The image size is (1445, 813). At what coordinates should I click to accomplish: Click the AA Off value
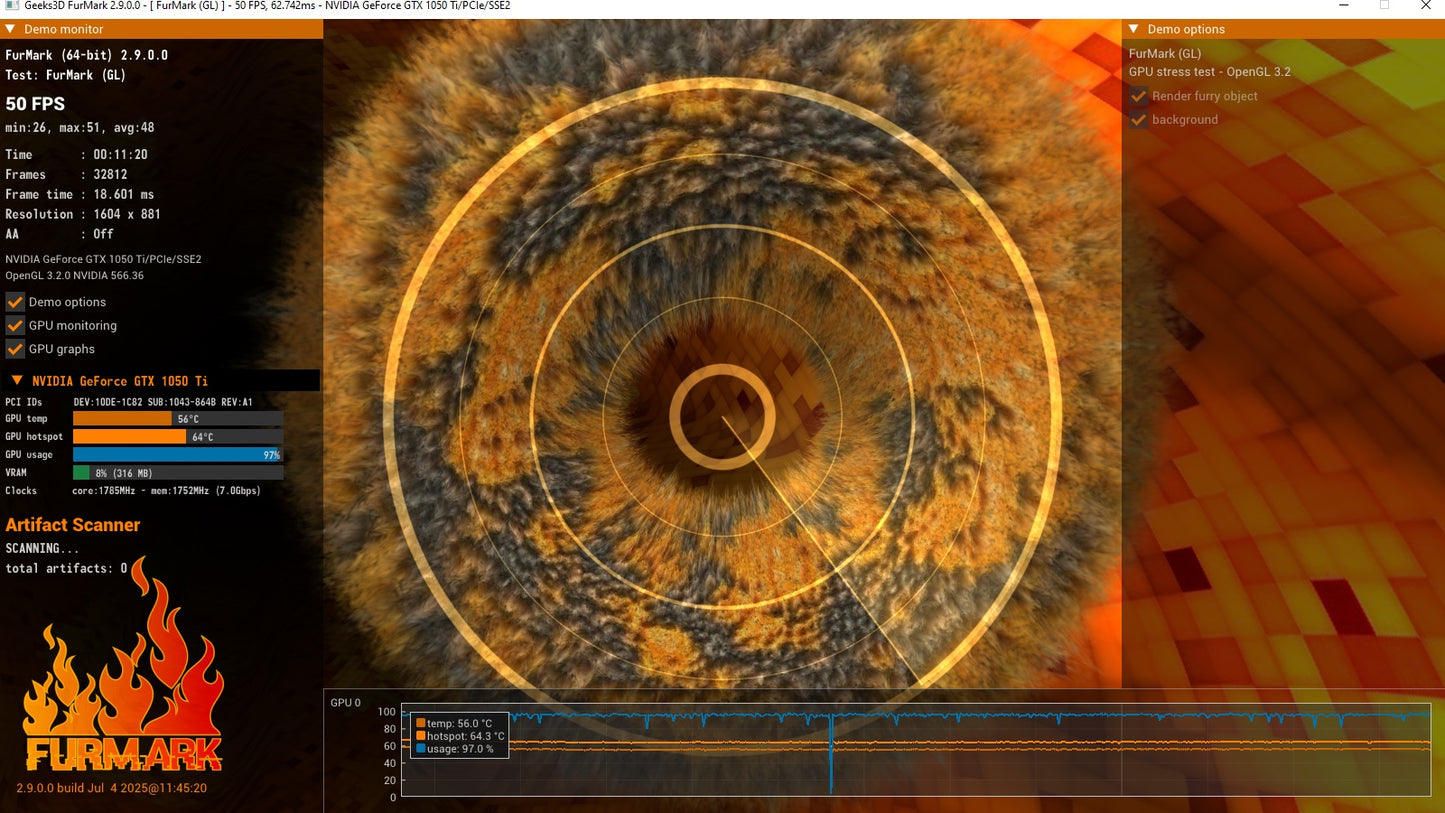click(x=104, y=235)
